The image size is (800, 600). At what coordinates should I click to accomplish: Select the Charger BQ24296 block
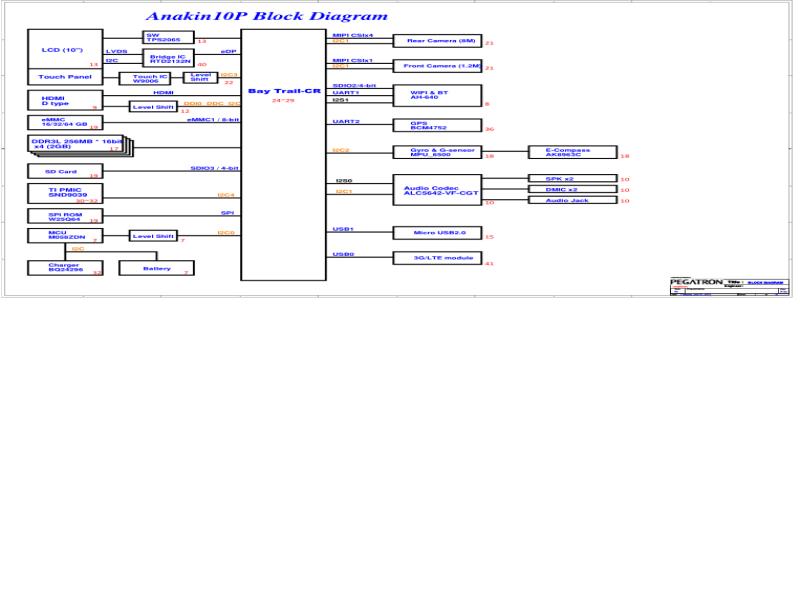pyautogui.click(x=65, y=268)
